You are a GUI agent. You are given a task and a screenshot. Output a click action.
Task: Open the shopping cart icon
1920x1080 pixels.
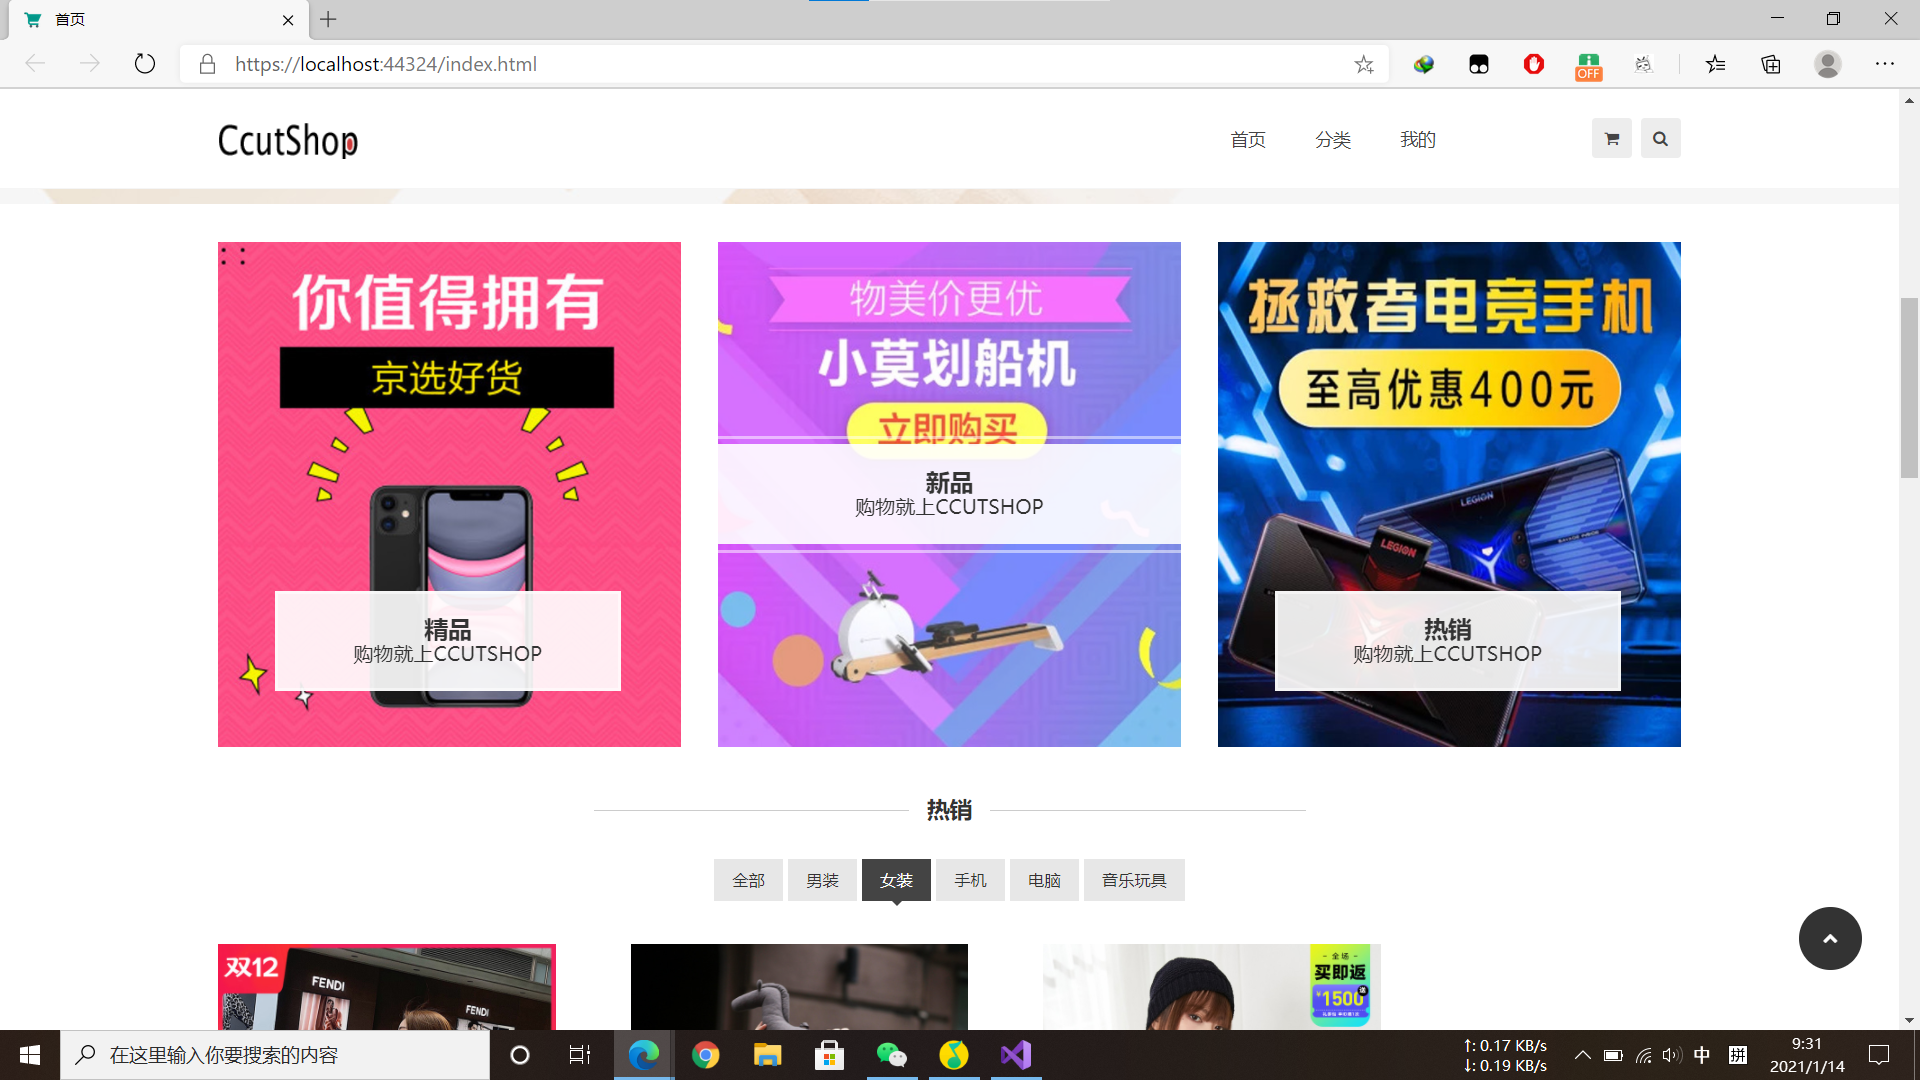tap(1611, 139)
